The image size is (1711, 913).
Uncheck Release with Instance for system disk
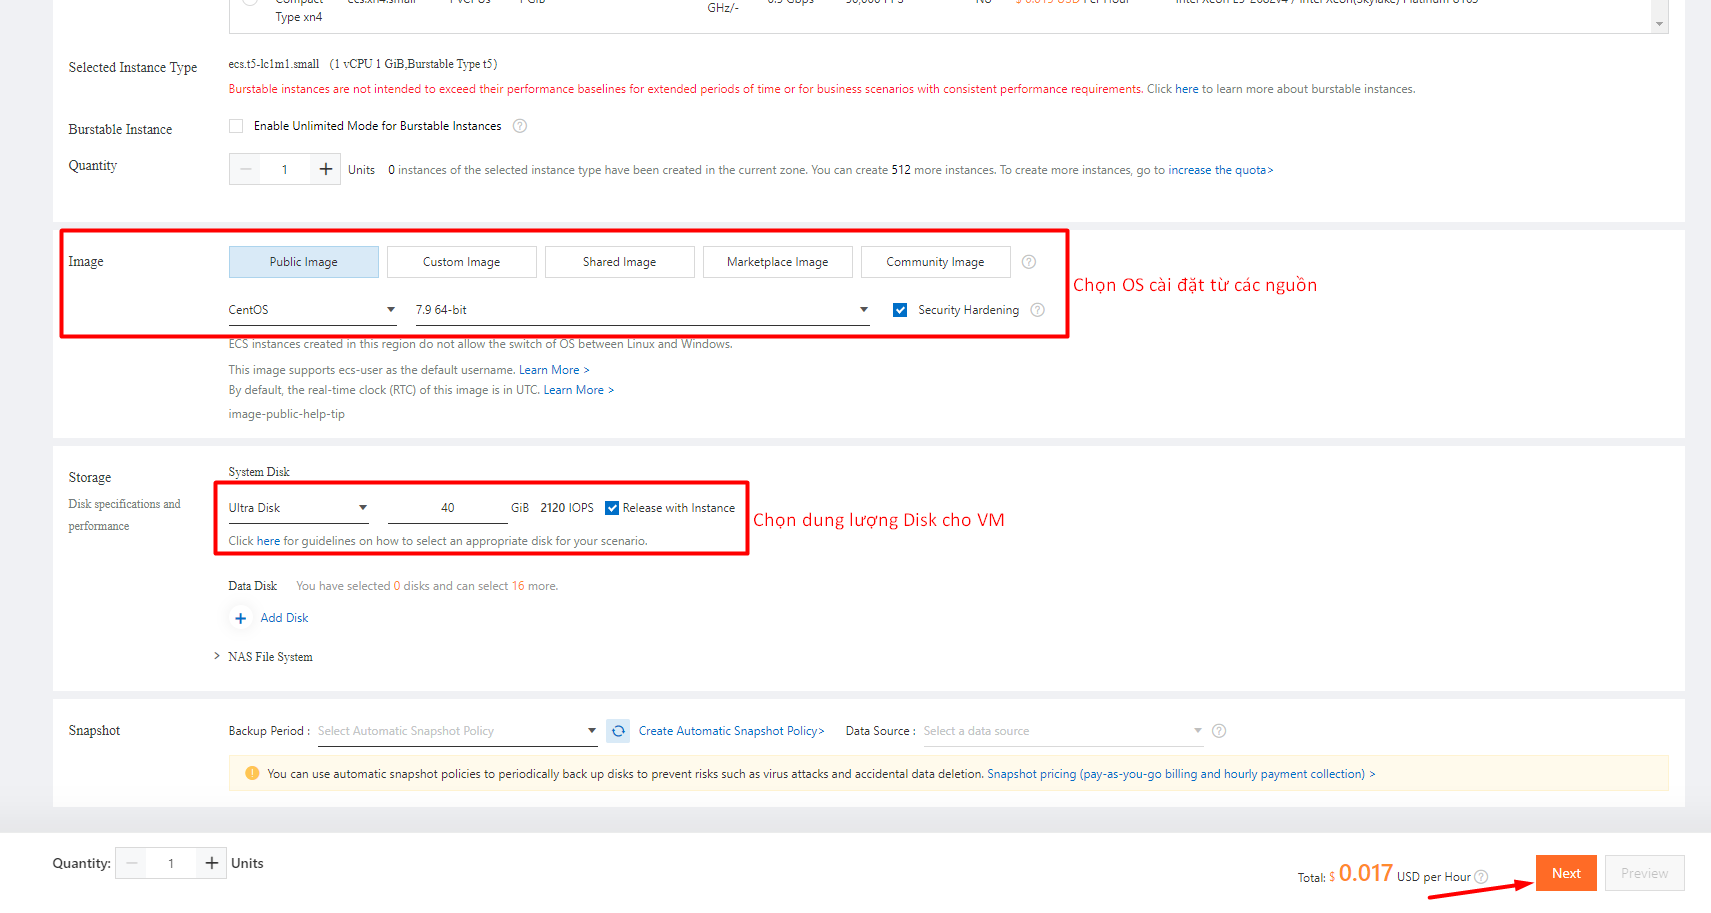pyautogui.click(x=612, y=507)
